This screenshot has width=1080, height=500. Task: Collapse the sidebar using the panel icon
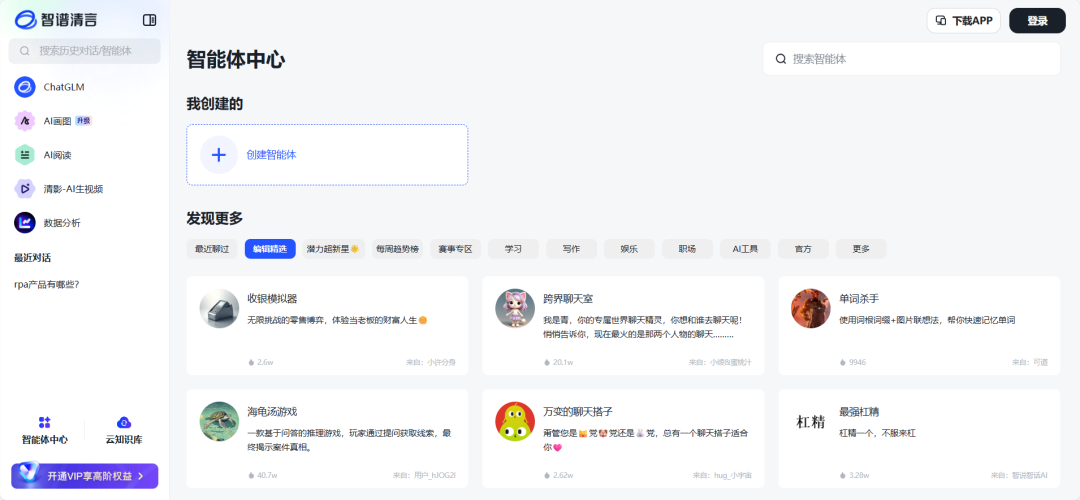[x=149, y=20]
